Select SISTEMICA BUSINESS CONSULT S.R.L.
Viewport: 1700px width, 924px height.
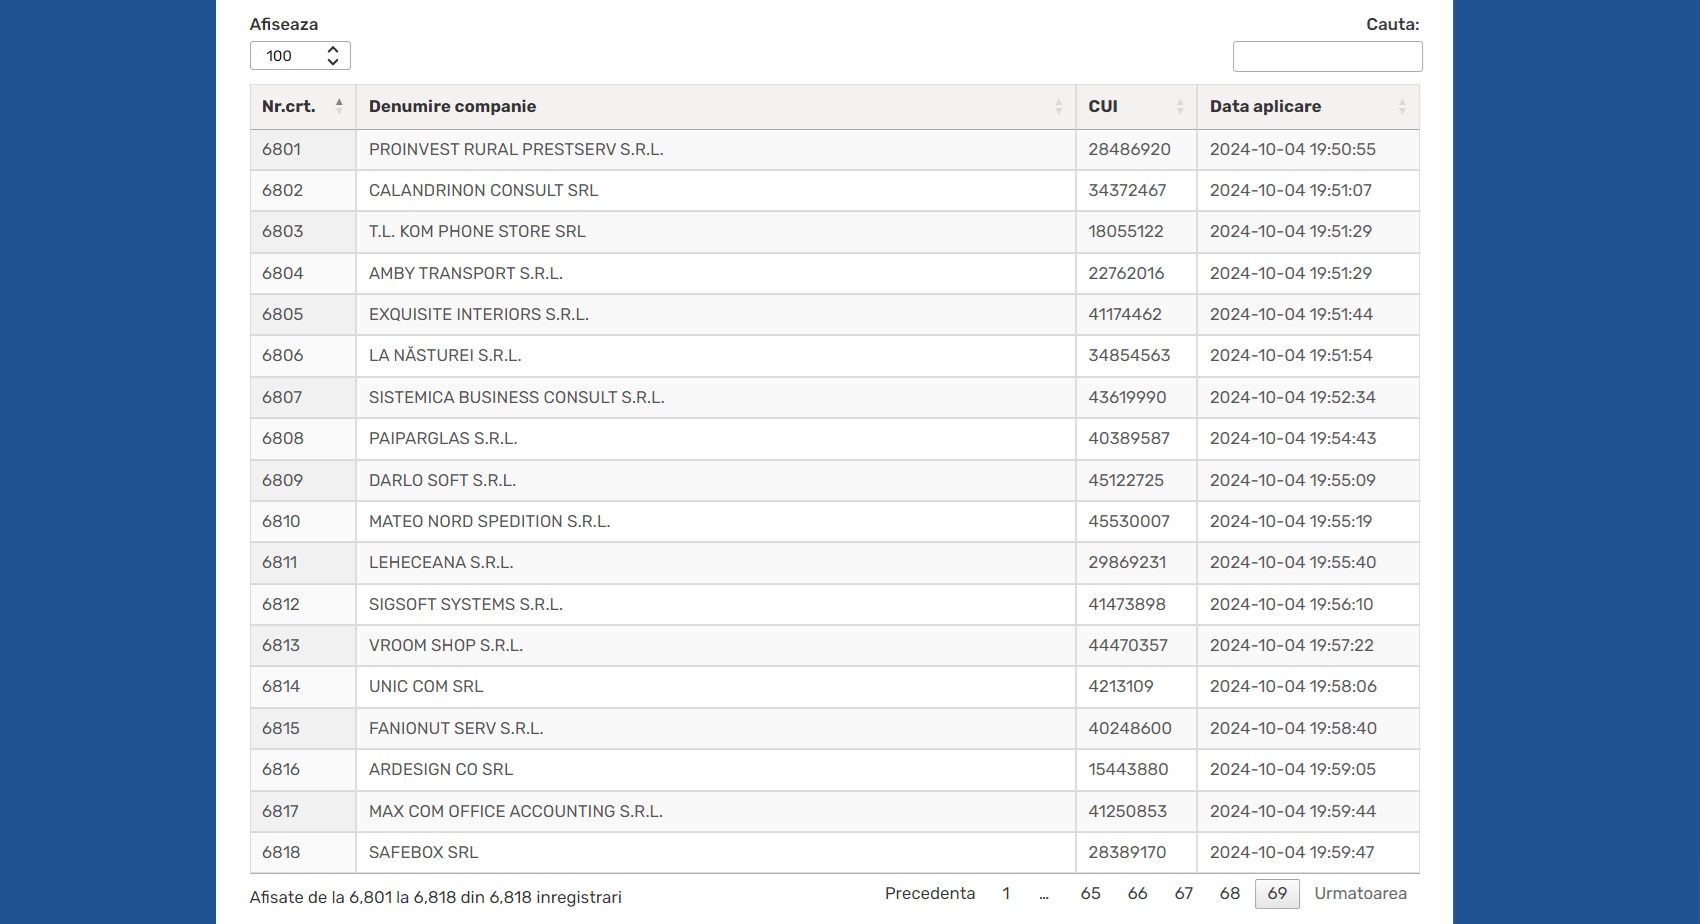pyautogui.click(x=516, y=398)
